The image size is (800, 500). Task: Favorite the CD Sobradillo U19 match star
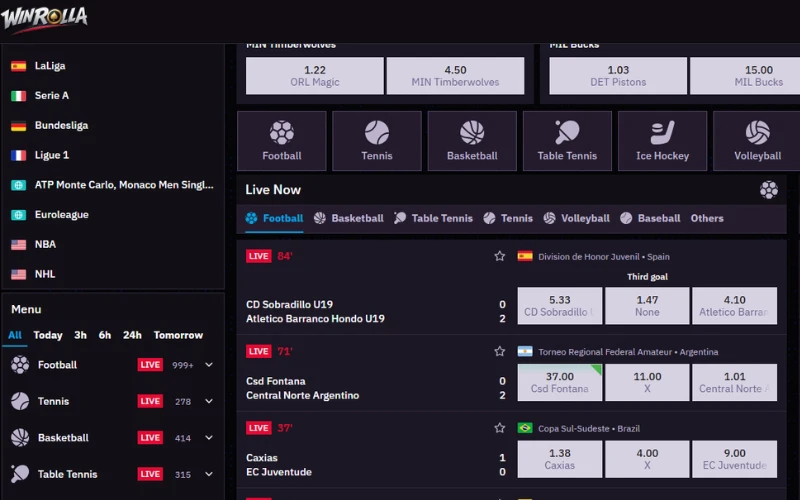point(499,256)
